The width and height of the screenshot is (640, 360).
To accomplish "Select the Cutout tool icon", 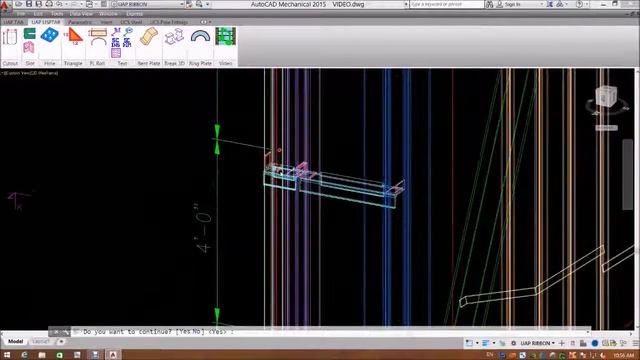I will click(x=10, y=37).
